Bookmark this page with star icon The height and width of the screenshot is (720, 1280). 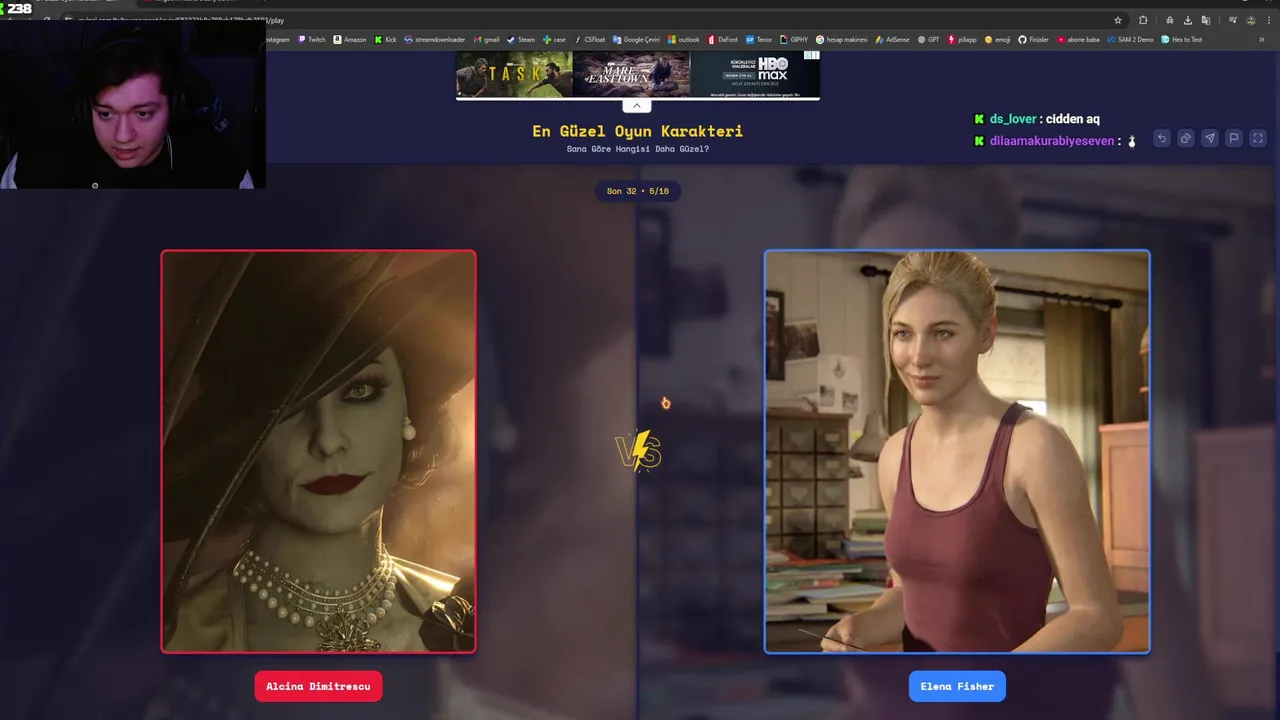pos(1118,20)
